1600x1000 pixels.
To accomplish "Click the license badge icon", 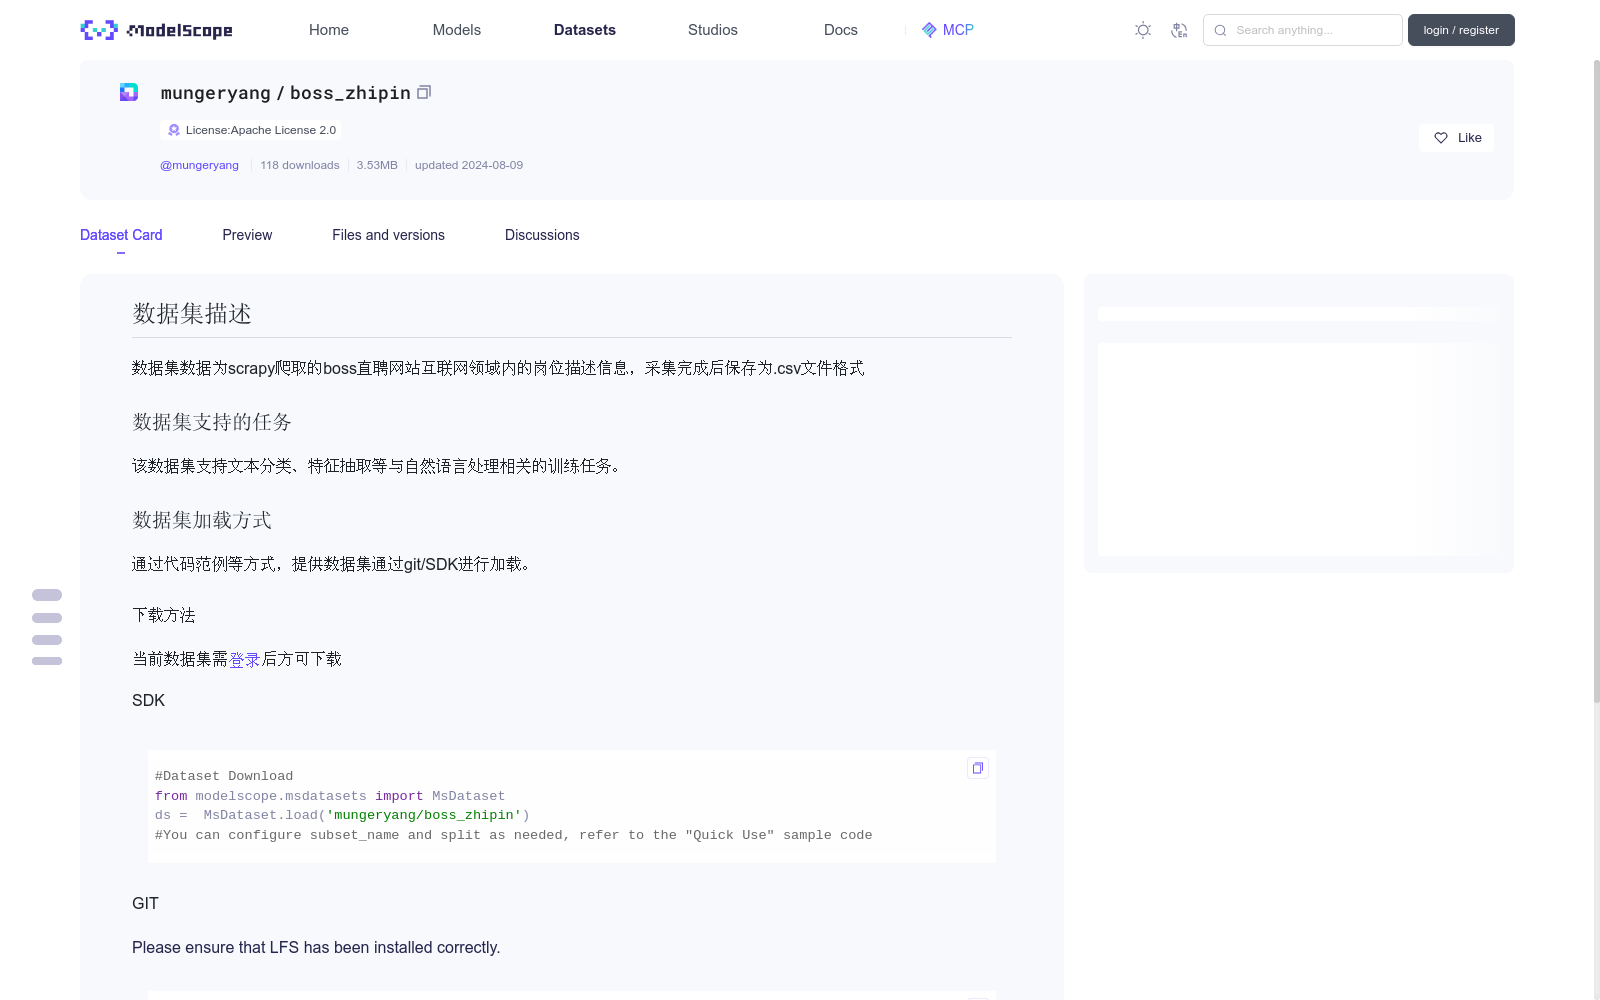I will [x=174, y=130].
